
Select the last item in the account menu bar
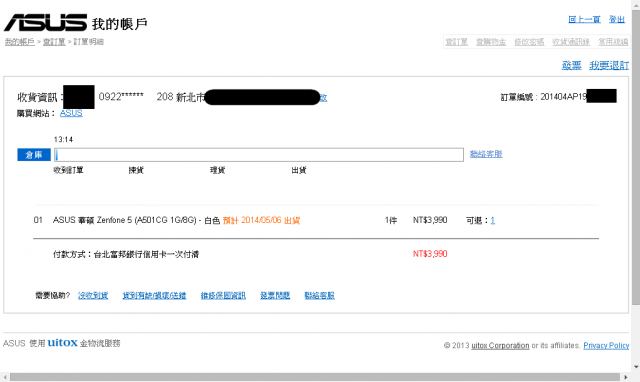click(613, 42)
